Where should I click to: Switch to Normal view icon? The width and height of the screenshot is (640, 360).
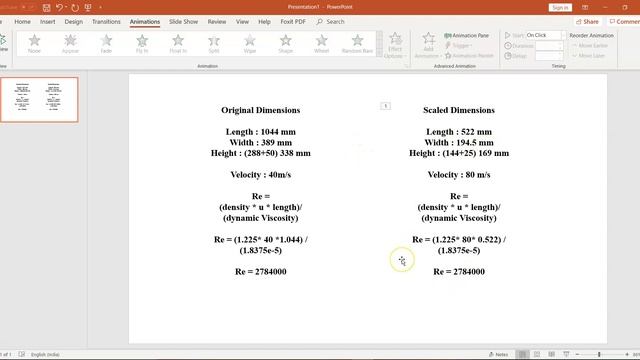[522, 354]
